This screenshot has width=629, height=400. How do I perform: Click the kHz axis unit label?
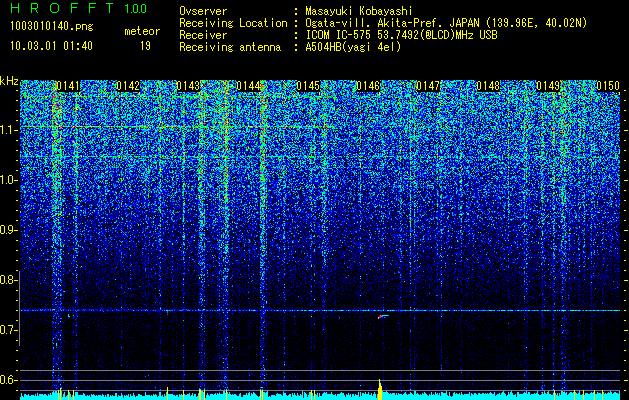[9, 82]
